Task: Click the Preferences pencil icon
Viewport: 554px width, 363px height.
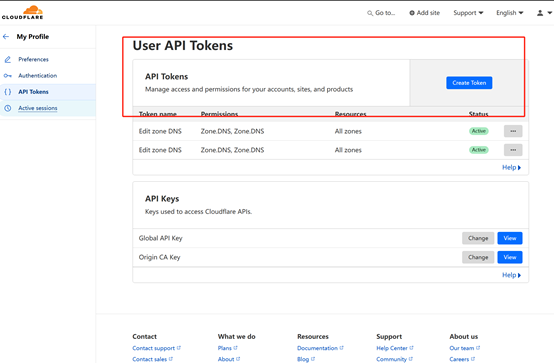Action: pos(7,59)
